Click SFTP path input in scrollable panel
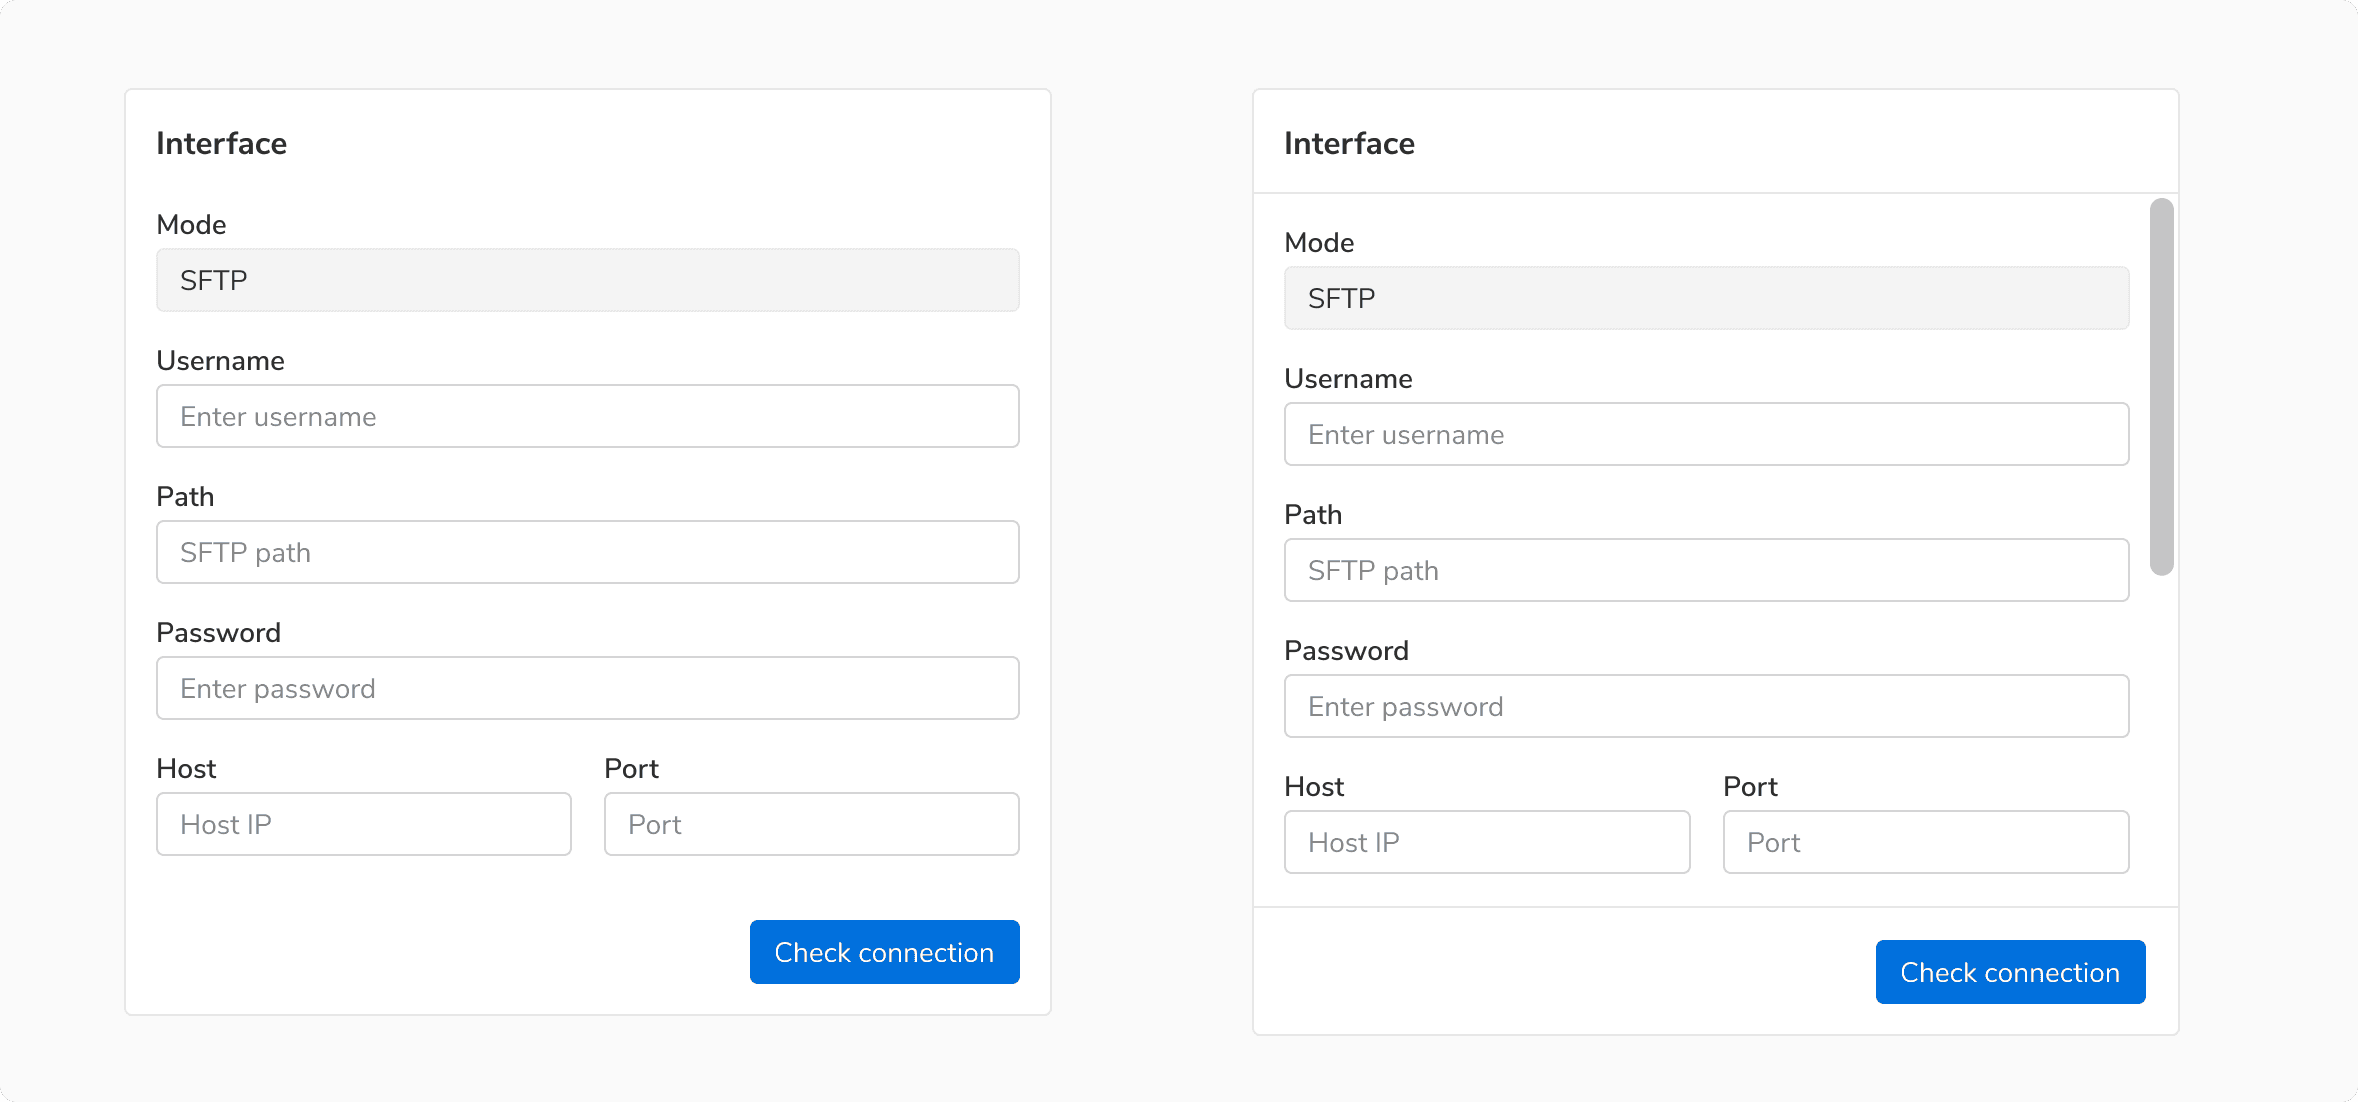 (1706, 570)
